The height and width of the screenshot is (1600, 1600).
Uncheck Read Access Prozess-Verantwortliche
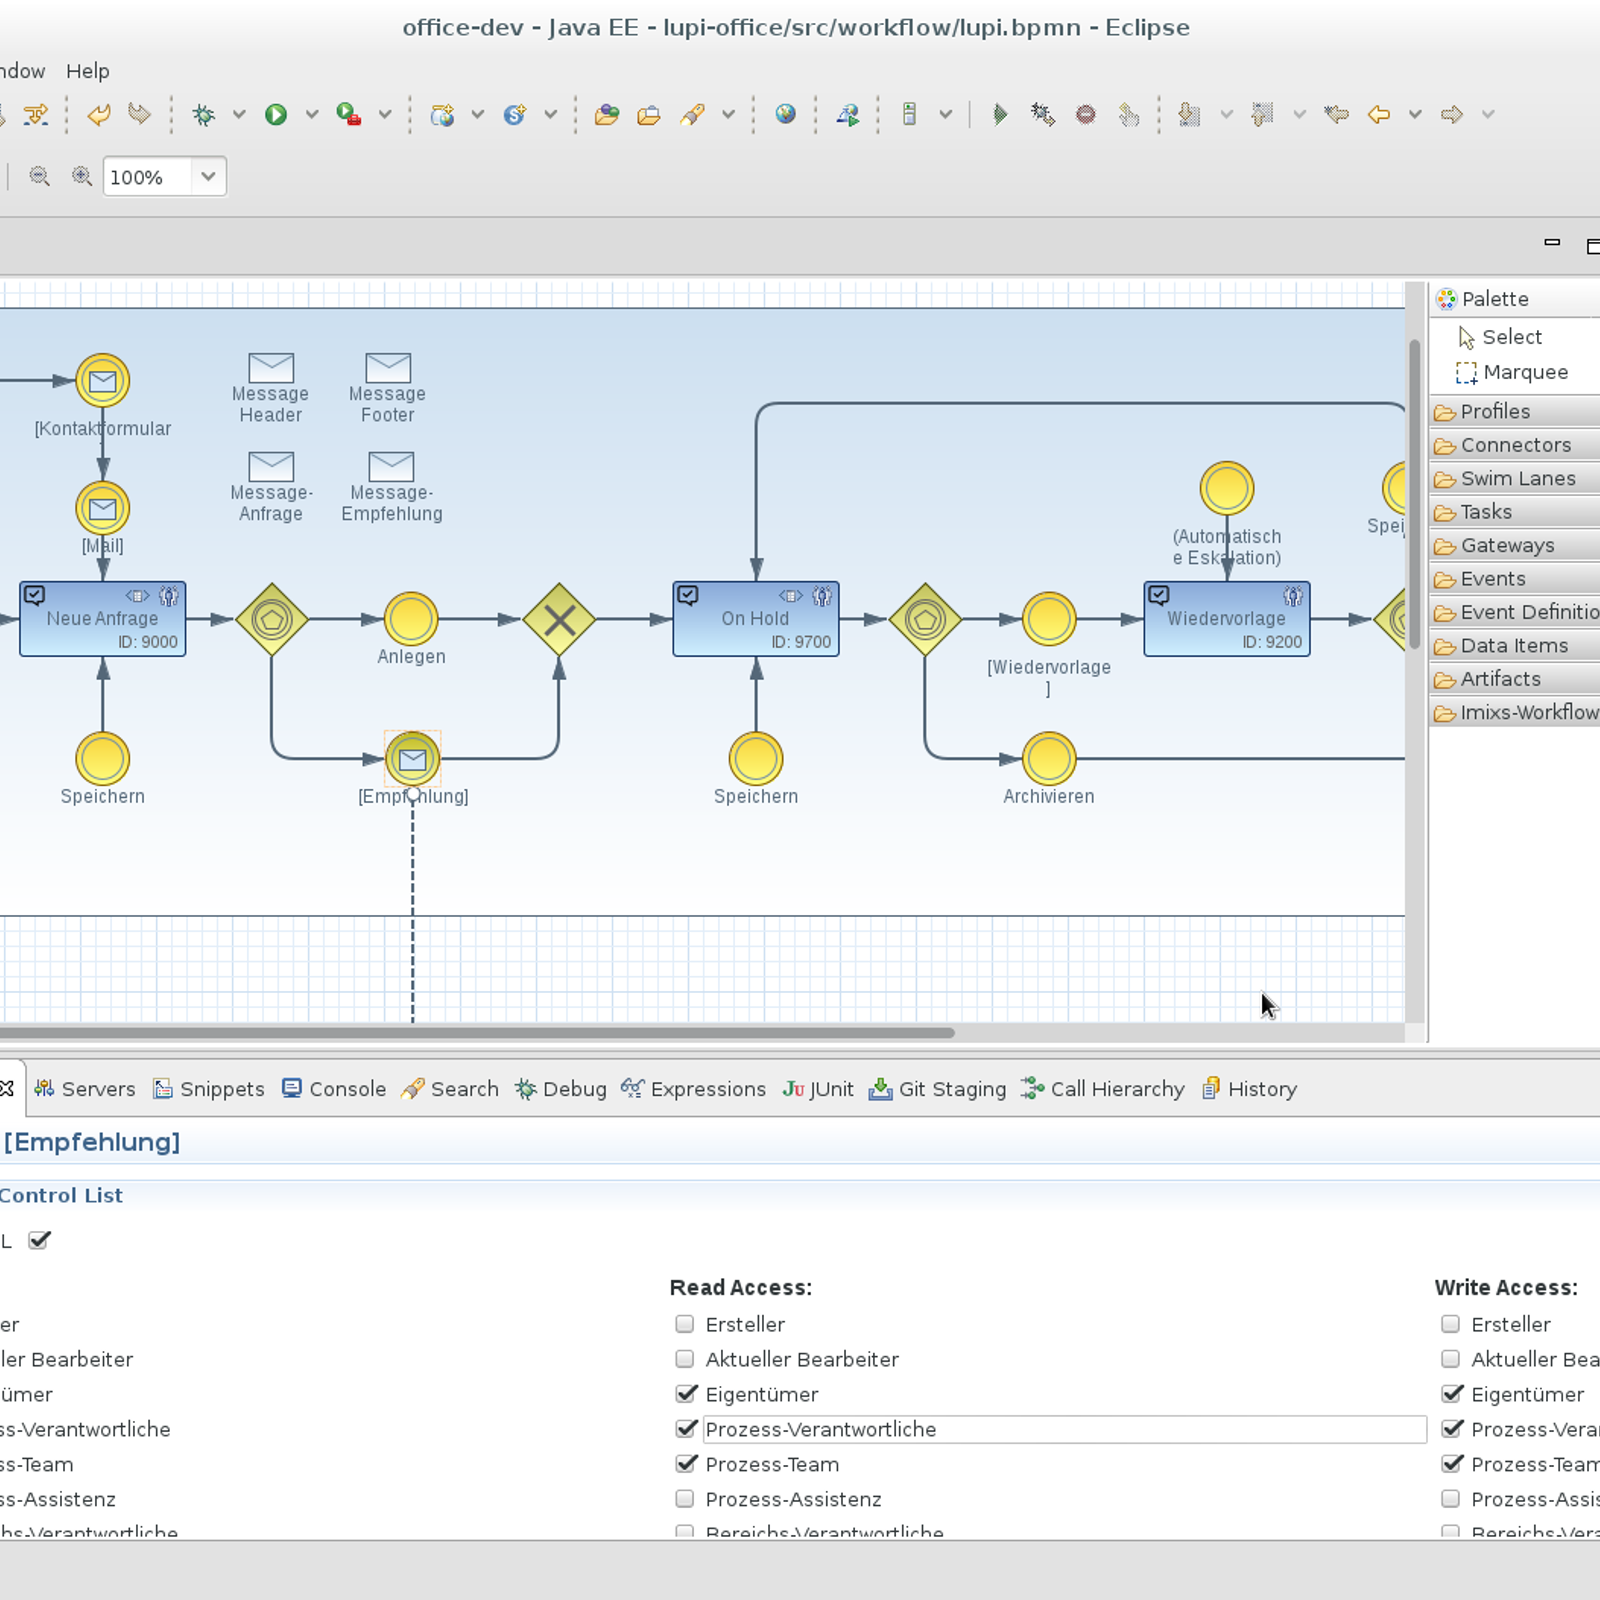point(685,1429)
